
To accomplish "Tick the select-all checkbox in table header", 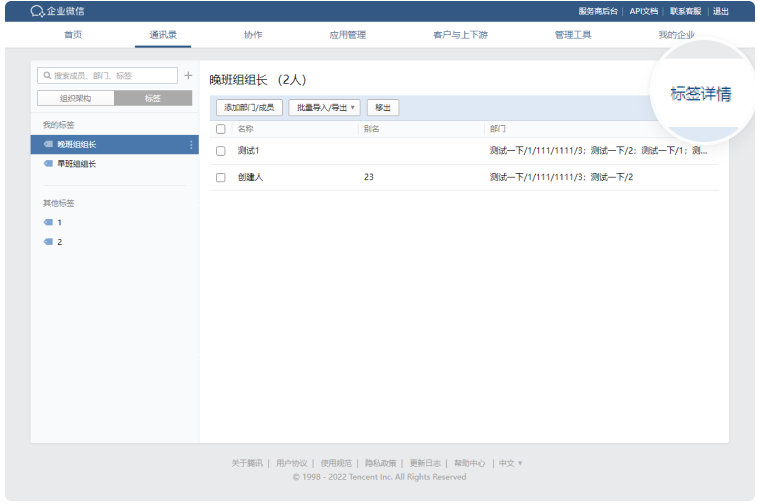I will coord(221,129).
